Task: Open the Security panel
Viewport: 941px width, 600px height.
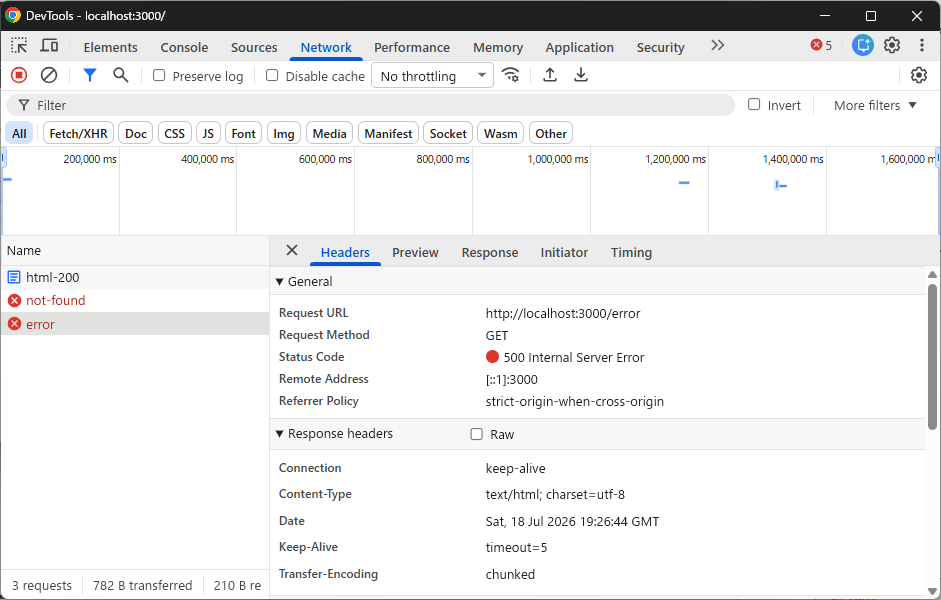Action: click(660, 47)
